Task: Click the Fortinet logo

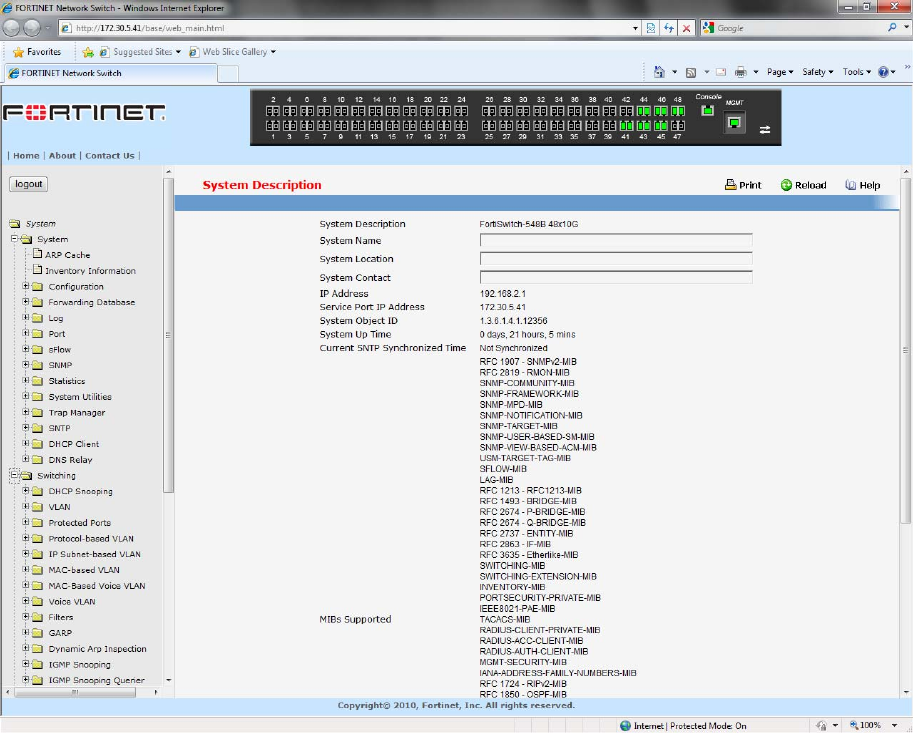Action: pos(84,112)
